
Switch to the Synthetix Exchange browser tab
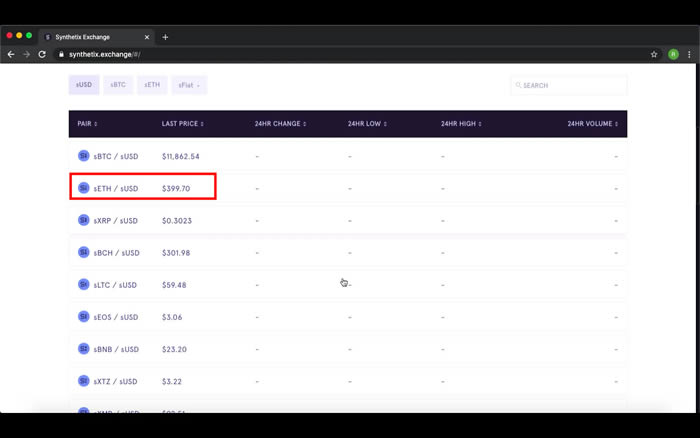point(96,37)
